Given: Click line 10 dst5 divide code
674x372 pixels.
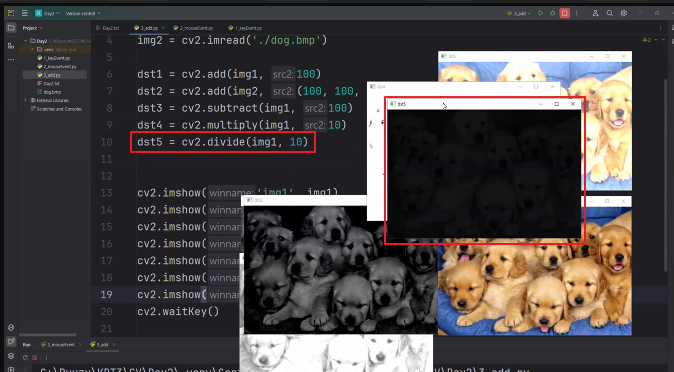Looking at the screenshot, I should click(x=223, y=142).
